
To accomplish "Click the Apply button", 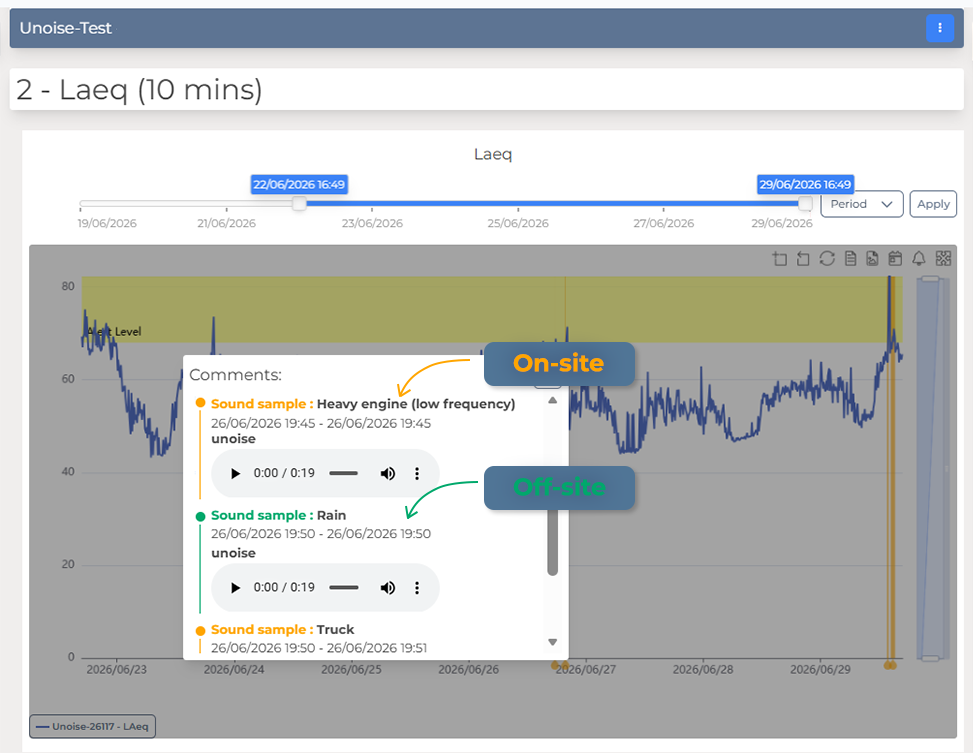I will click(933, 204).
